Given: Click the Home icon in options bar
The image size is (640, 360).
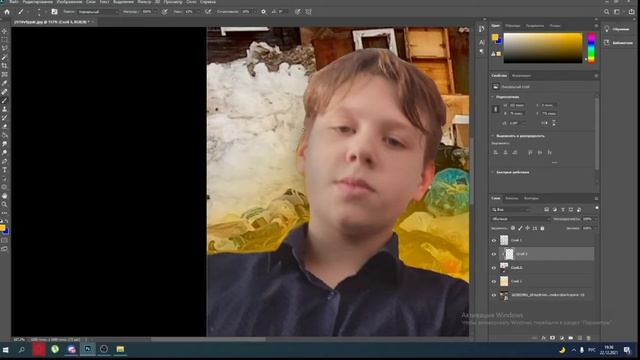Looking at the screenshot, I should pos(7,12).
